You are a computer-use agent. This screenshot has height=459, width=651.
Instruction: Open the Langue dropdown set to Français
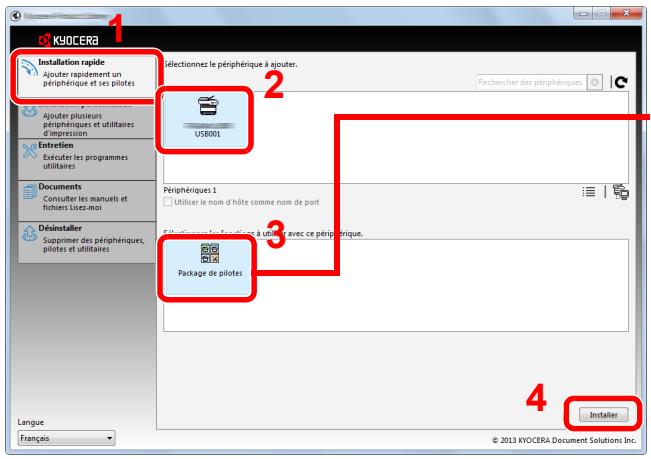coord(66,438)
